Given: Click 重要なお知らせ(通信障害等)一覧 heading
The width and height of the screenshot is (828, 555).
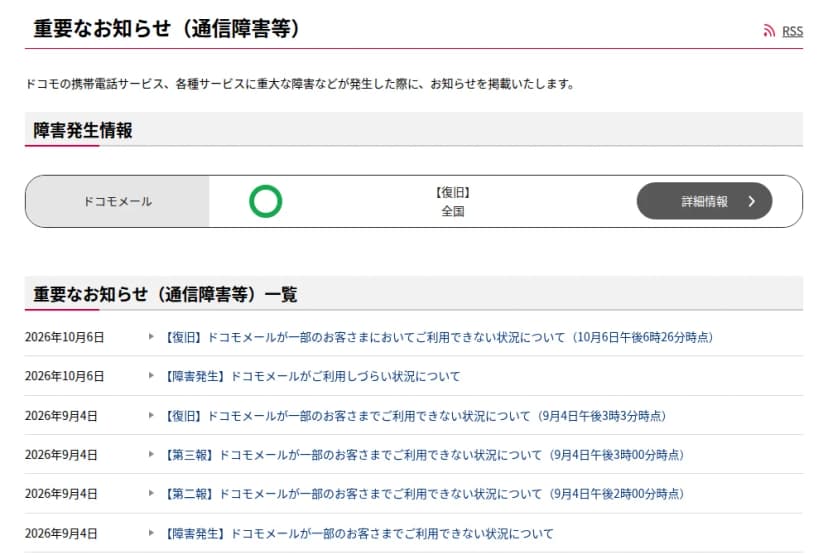Looking at the screenshot, I should 165,294.
